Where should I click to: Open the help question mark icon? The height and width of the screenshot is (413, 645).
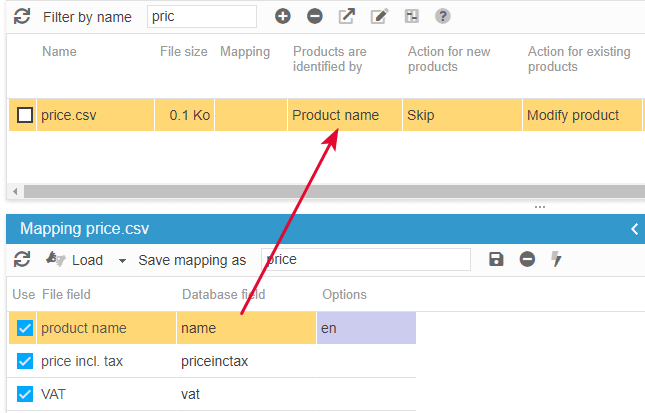(442, 17)
